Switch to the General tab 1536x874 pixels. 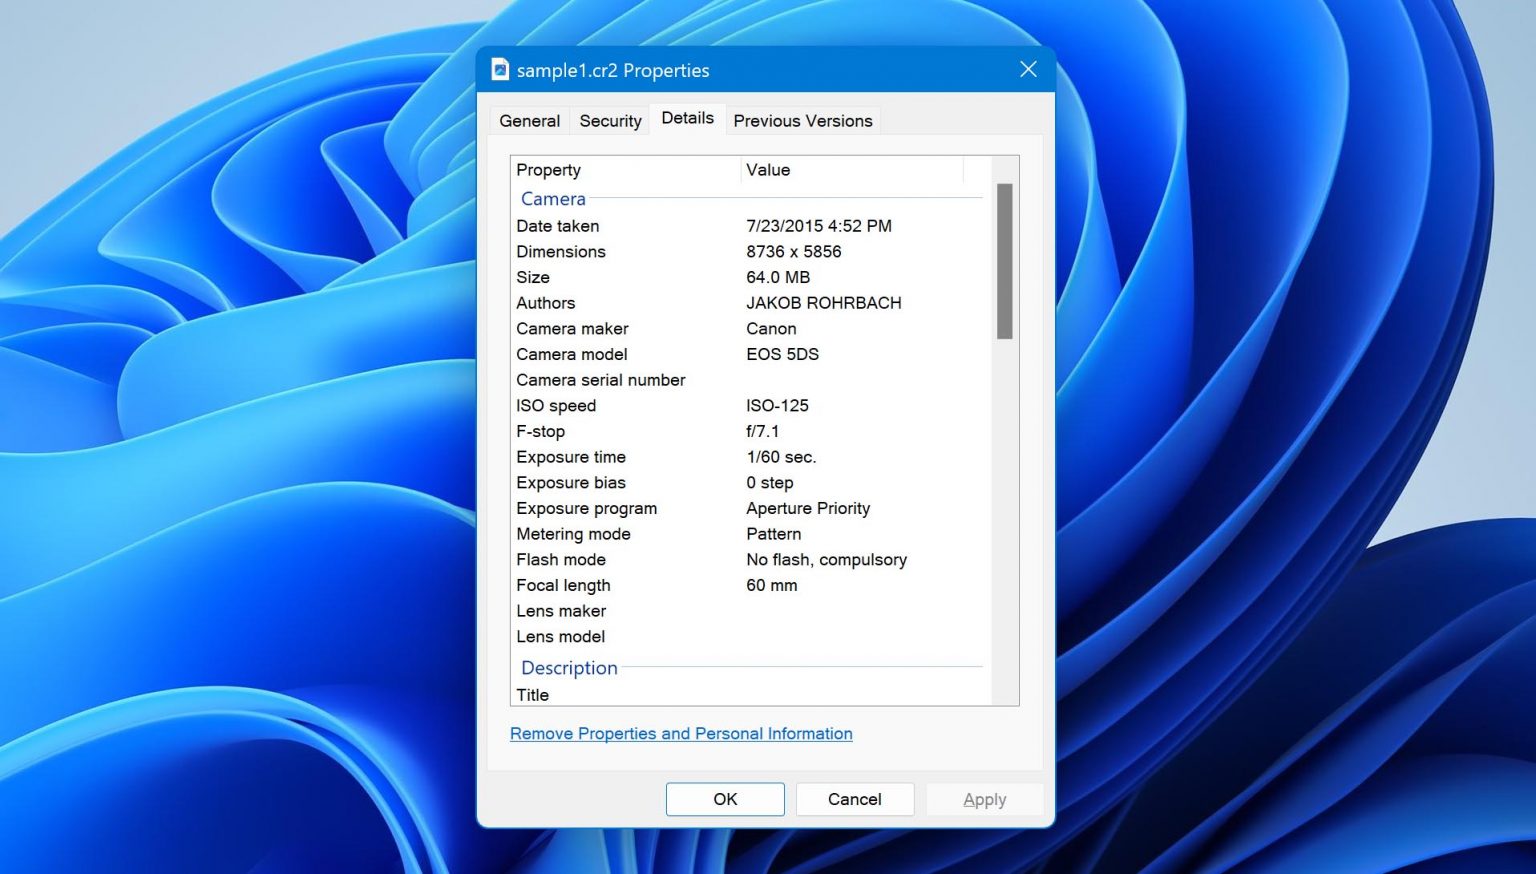click(x=529, y=120)
